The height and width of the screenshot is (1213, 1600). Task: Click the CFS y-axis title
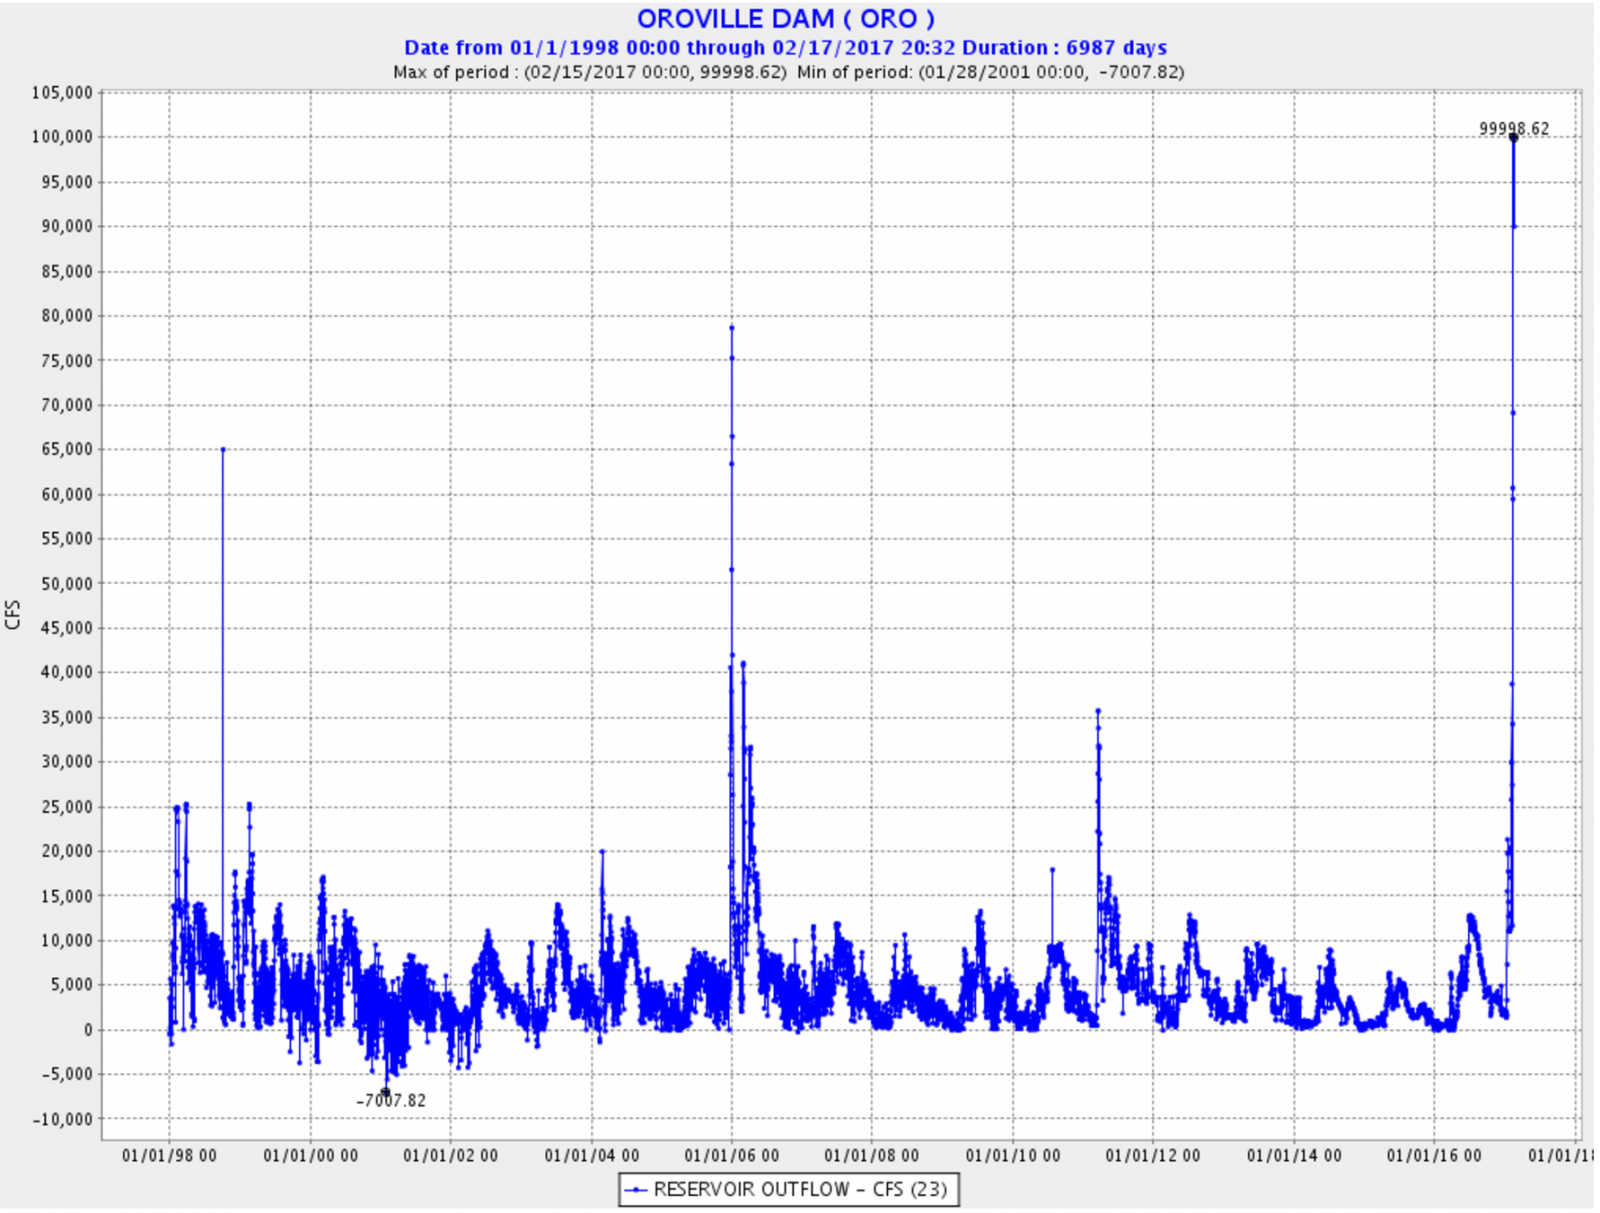(x=13, y=614)
